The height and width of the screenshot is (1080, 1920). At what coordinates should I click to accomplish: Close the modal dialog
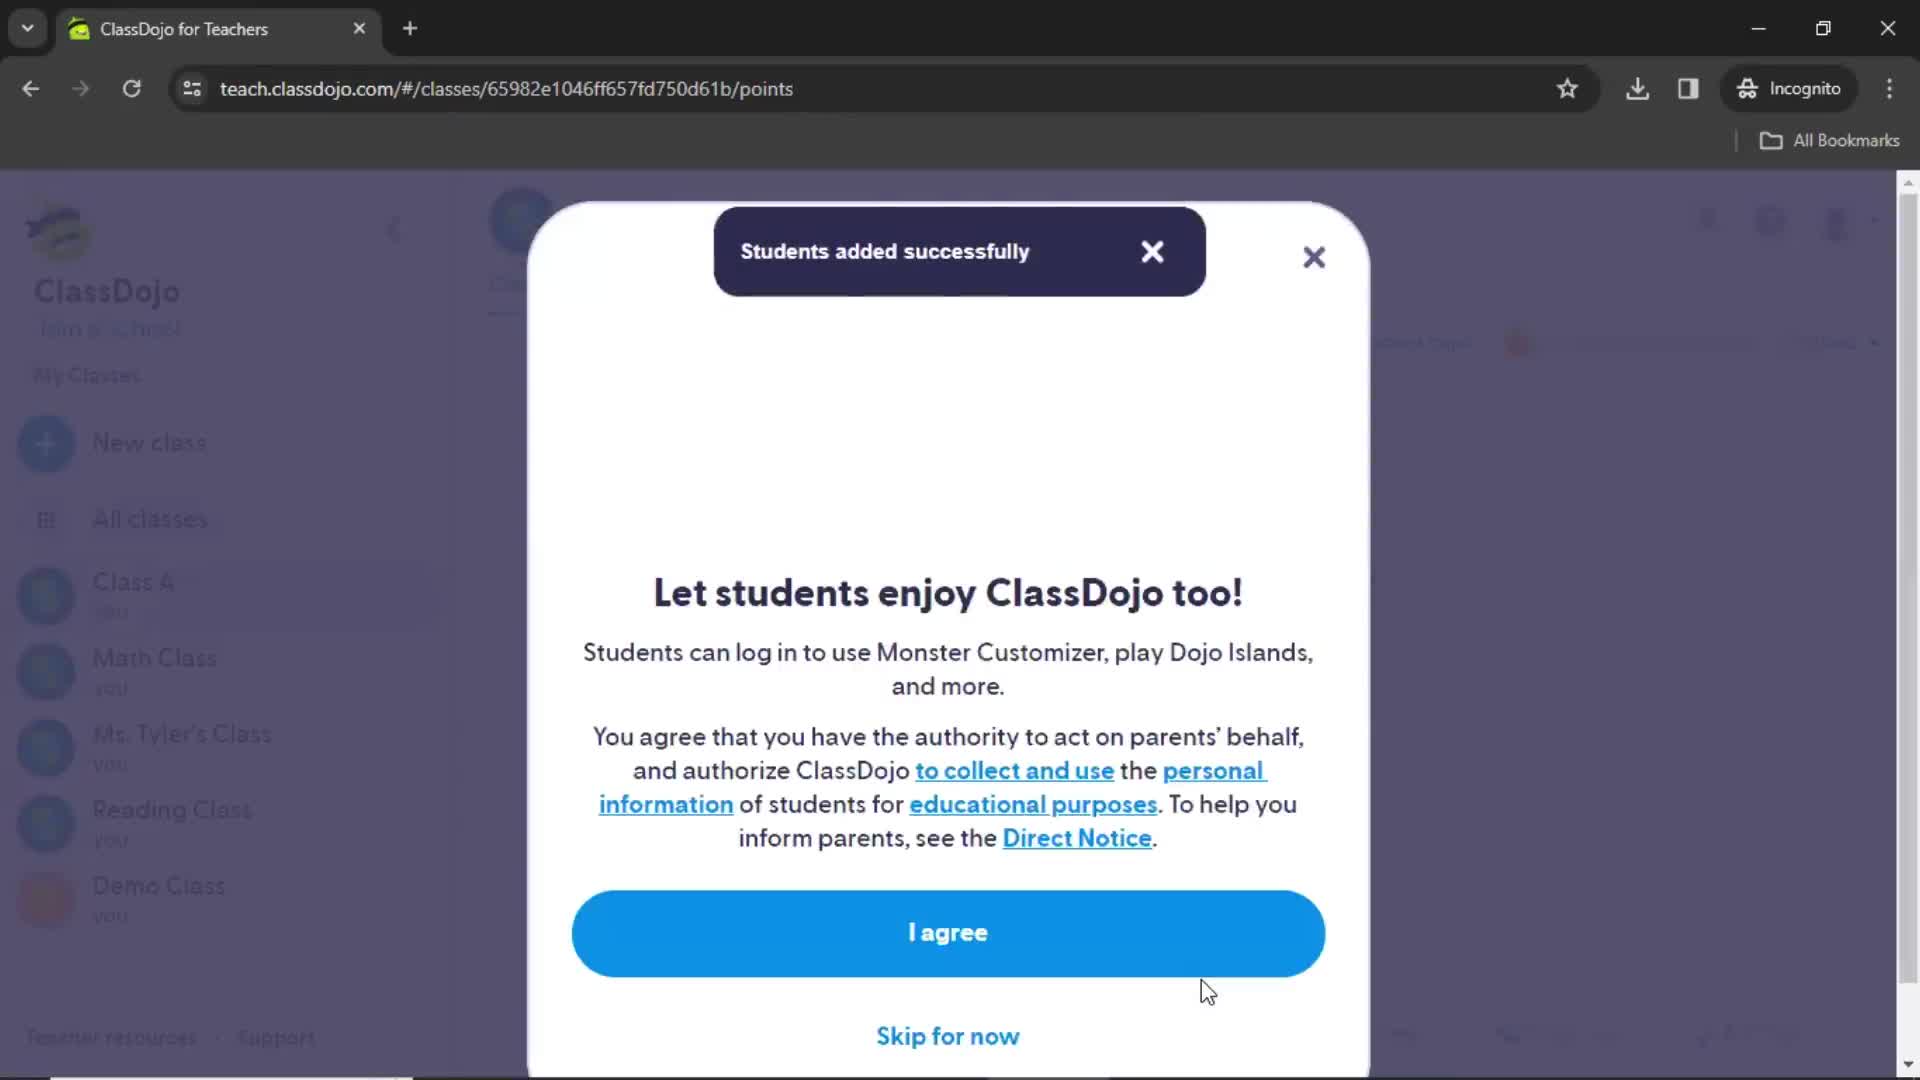pyautogui.click(x=1313, y=256)
